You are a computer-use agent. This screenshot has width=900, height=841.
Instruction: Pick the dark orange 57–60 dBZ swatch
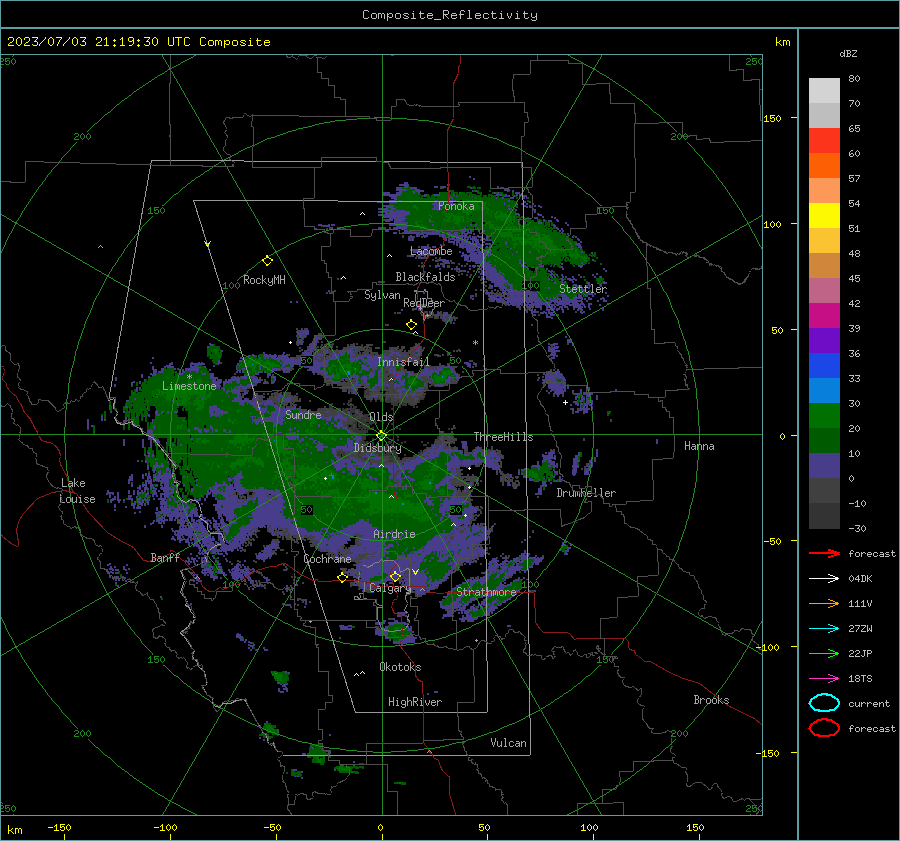pyautogui.click(x=824, y=166)
